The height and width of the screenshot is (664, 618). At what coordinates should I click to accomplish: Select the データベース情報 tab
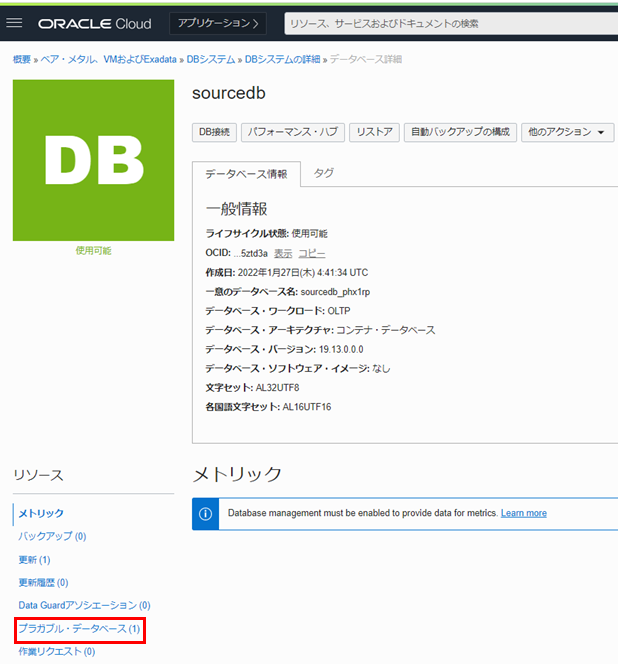pos(246,174)
